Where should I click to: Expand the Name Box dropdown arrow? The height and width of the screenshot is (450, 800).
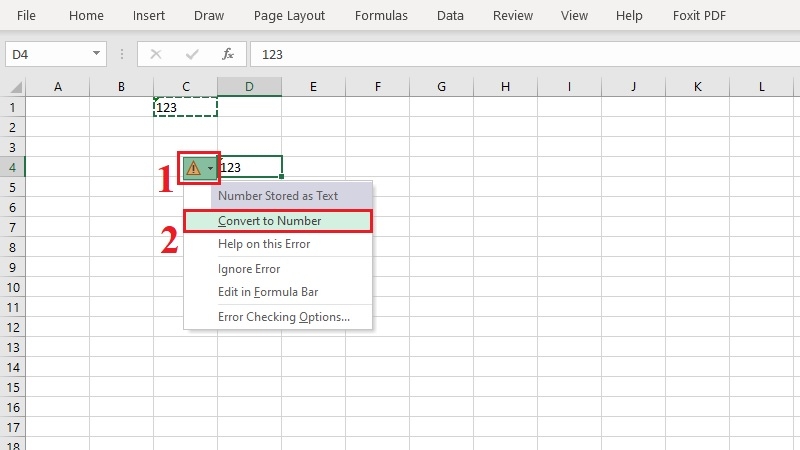click(x=96, y=53)
